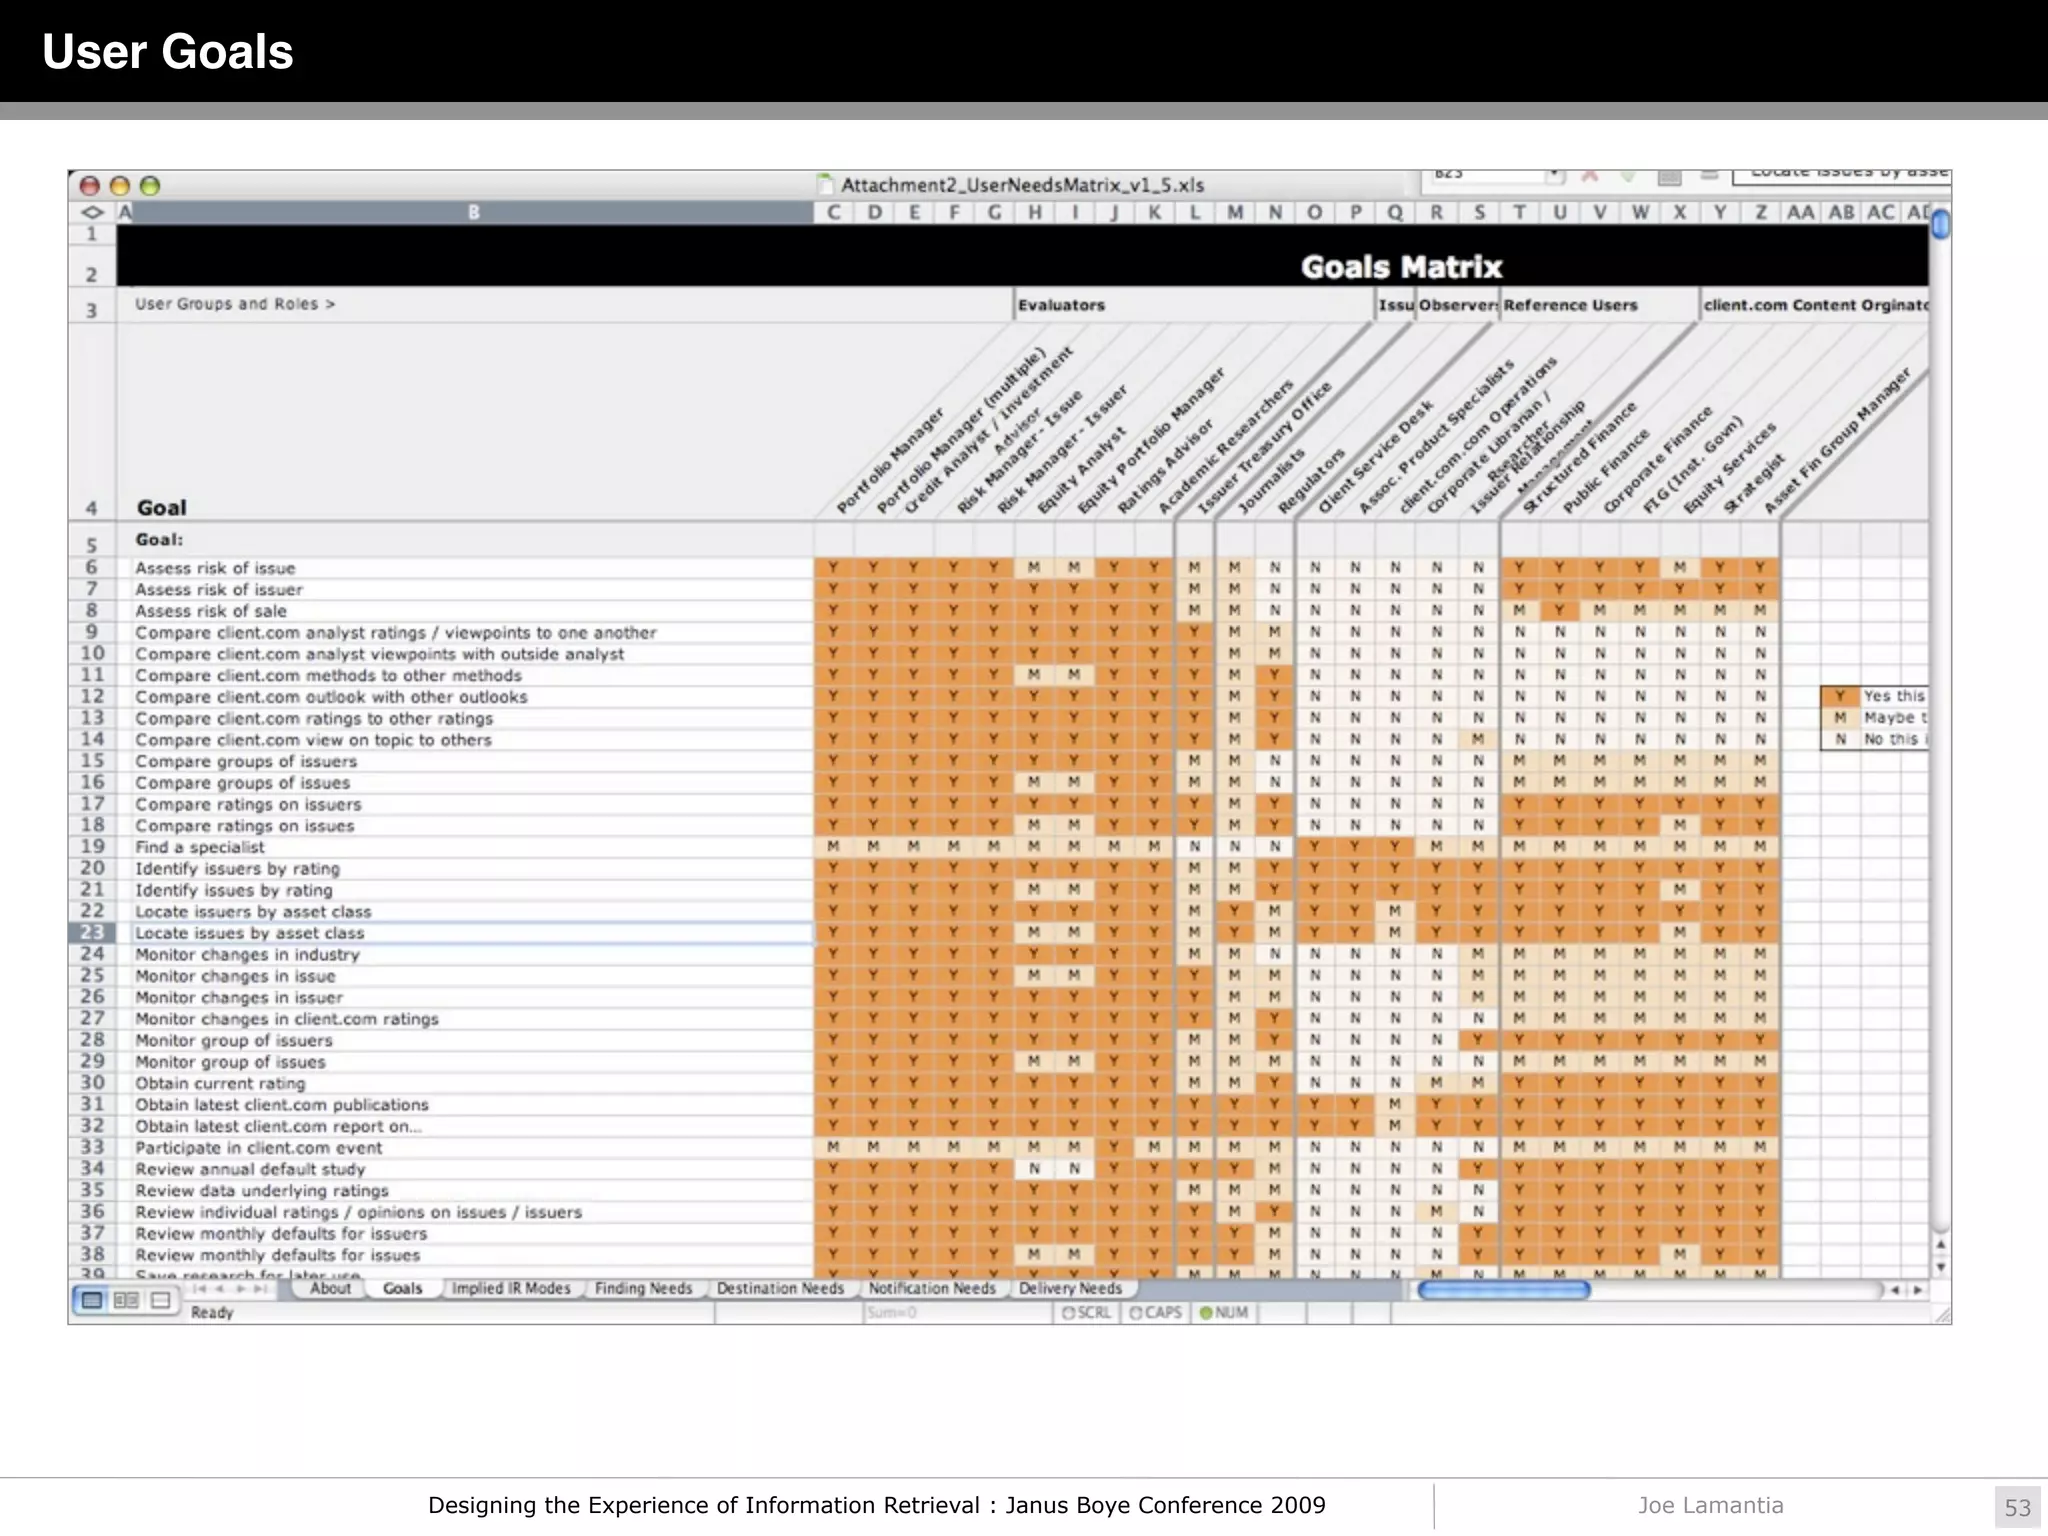
Task: Click the third view mode icon
Action: (x=160, y=1300)
